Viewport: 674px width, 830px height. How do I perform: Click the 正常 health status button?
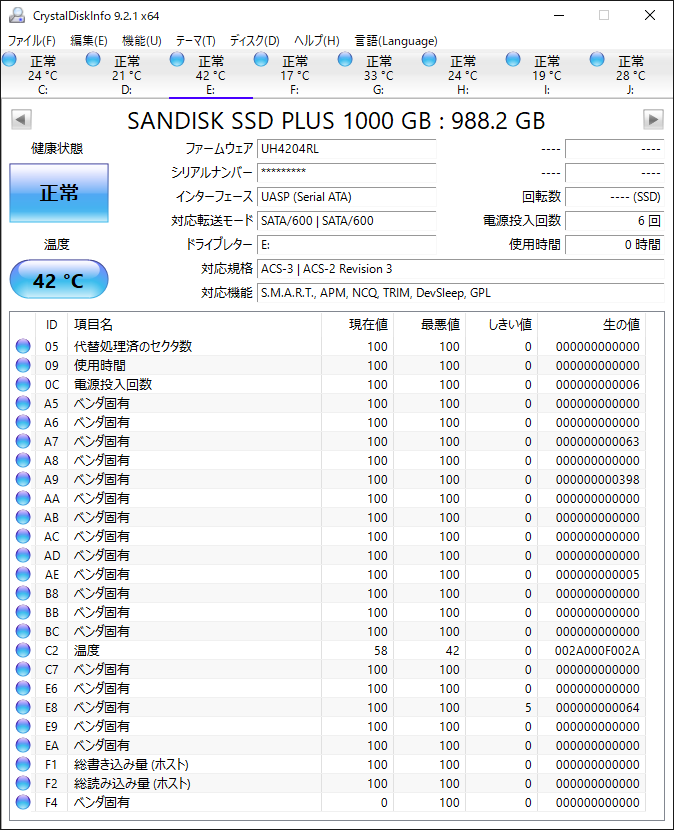[x=59, y=193]
